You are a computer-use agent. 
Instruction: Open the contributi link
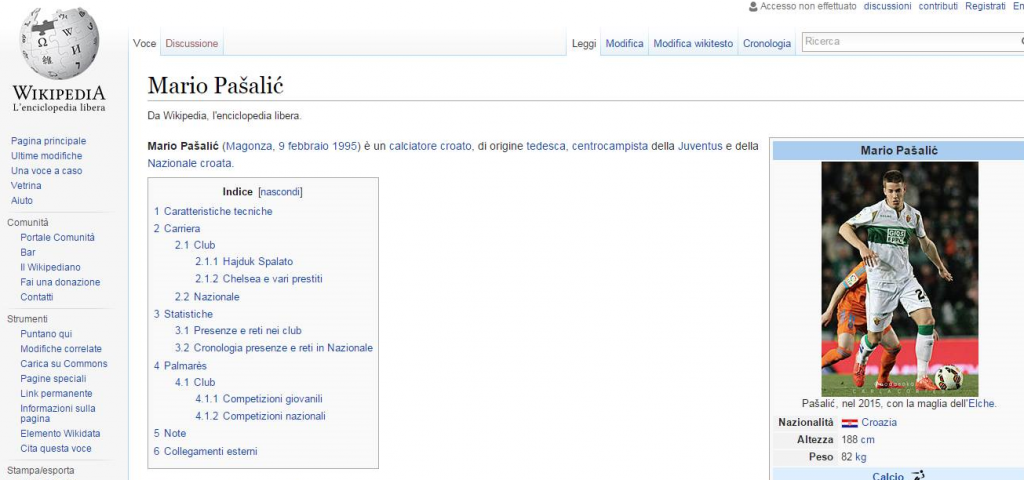[x=938, y=6]
